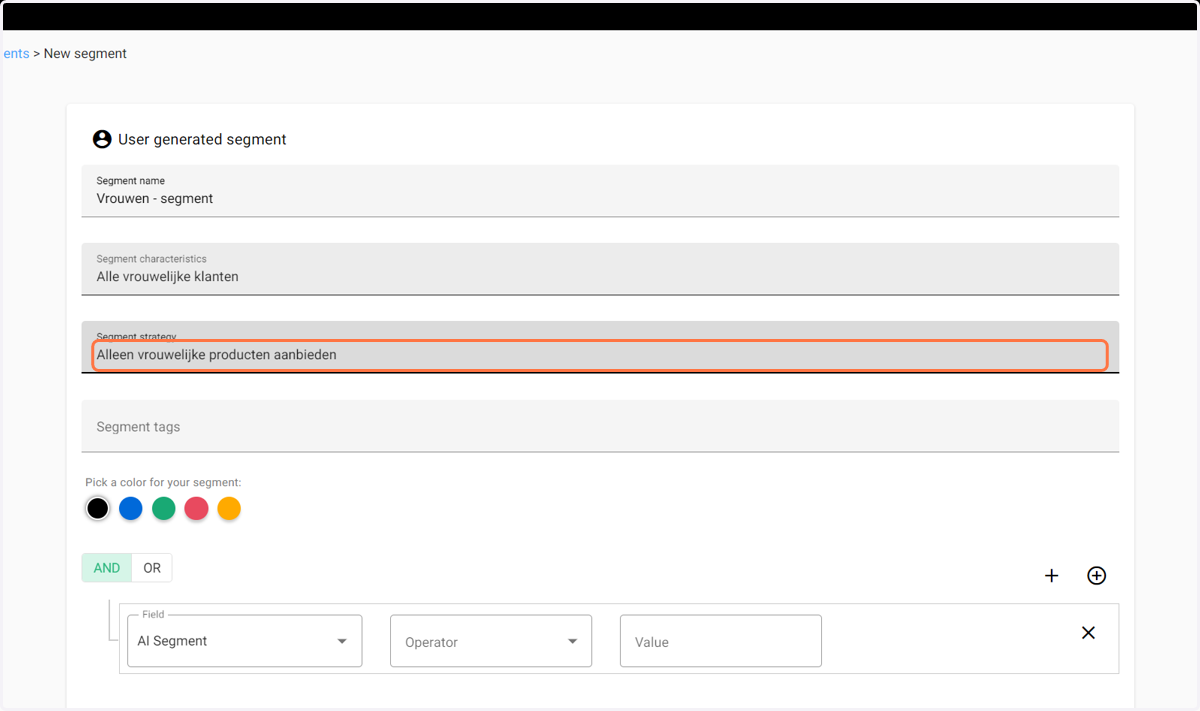The height and width of the screenshot is (711, 1200).
Task: Click the 'User generated segment' heading
Action: (x=202, y=139)
